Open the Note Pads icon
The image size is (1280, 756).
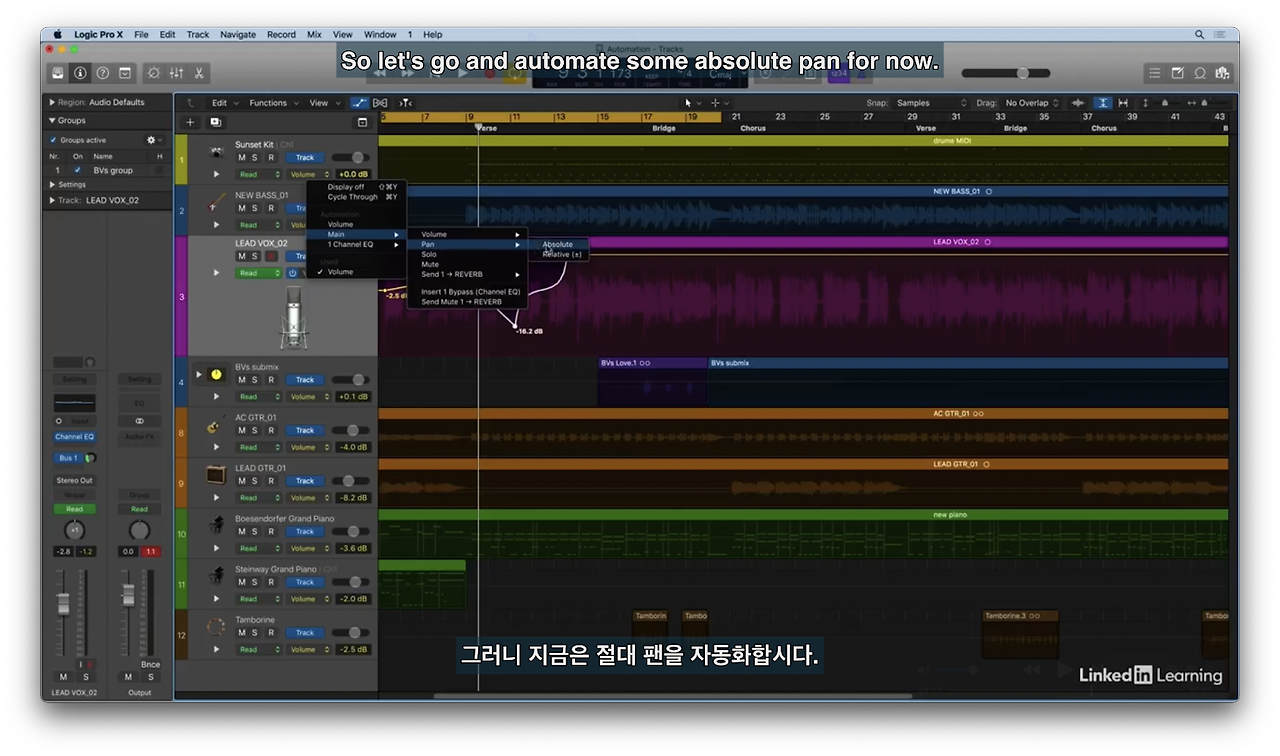pyautogui.click(x=1177, y=73)
